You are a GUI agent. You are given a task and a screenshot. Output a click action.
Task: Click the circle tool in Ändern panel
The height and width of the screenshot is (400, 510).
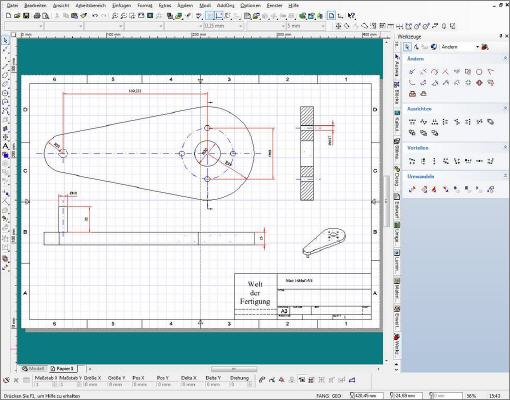tap(479, 72)
